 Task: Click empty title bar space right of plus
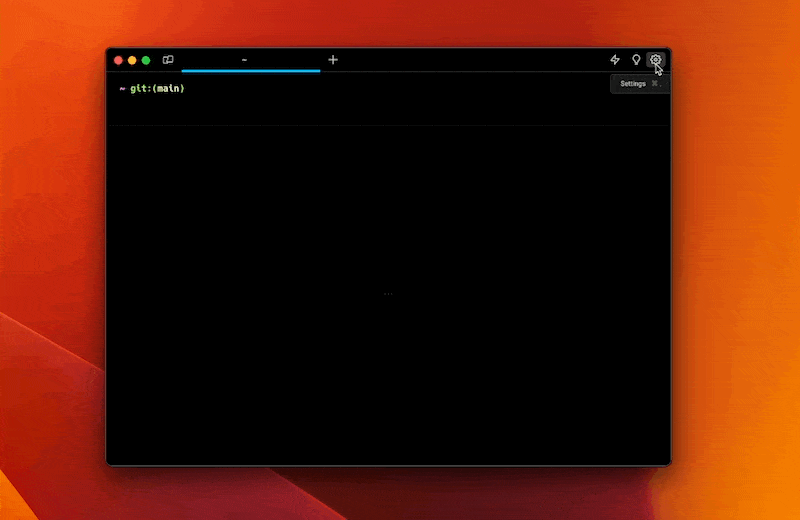coord(470,60)
